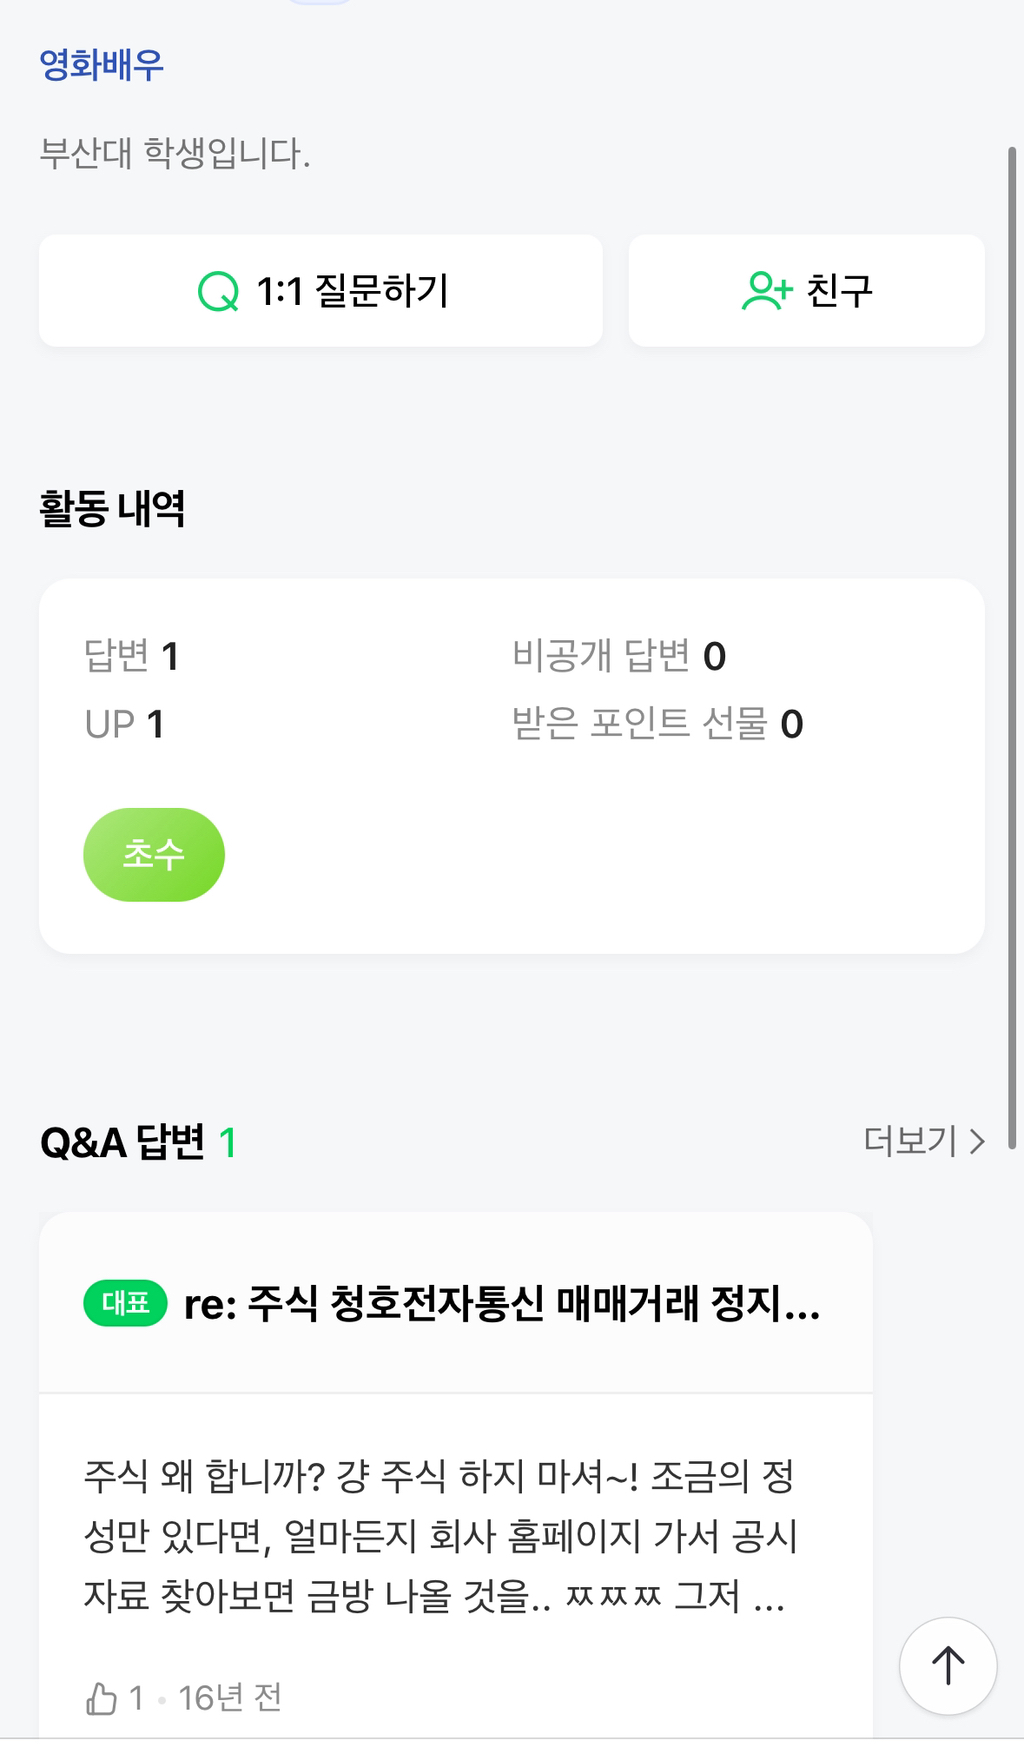
Task: Open the 영화배우 category link
Action: coord(101,65)
